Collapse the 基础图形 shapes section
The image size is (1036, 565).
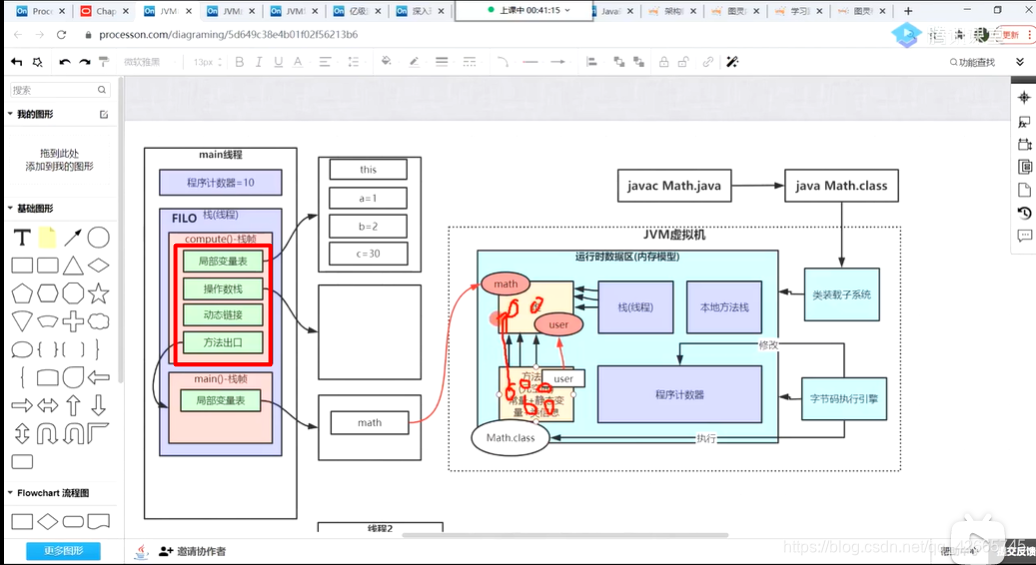(x=10, y=208)
